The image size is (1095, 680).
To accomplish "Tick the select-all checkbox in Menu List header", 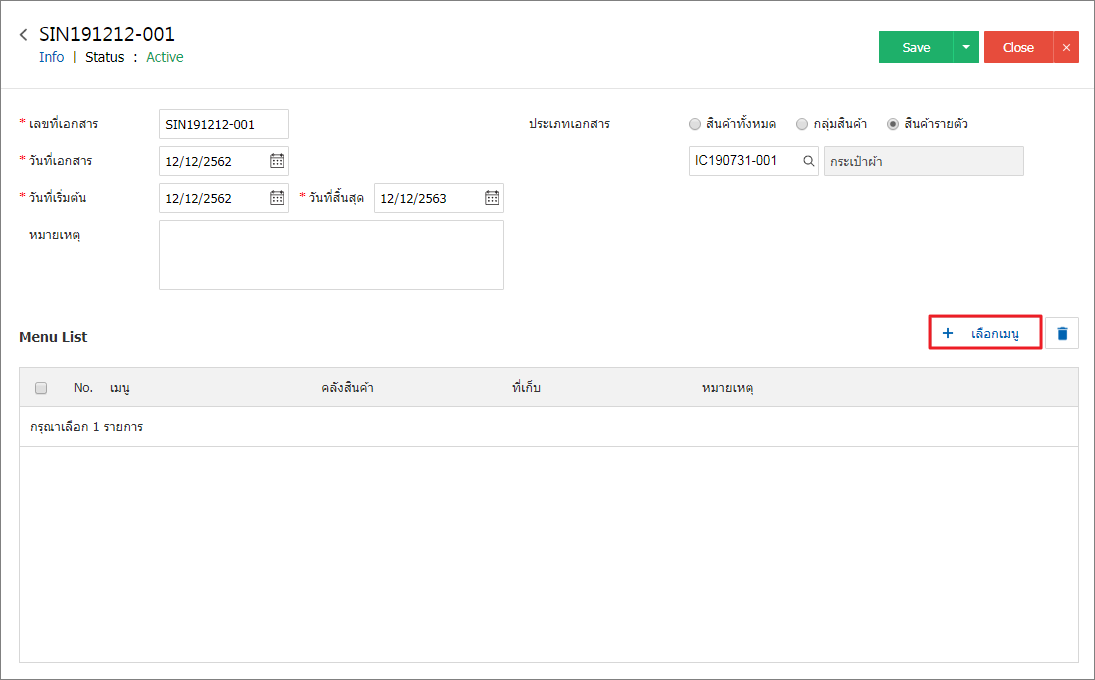I will [x=41, y=387].
